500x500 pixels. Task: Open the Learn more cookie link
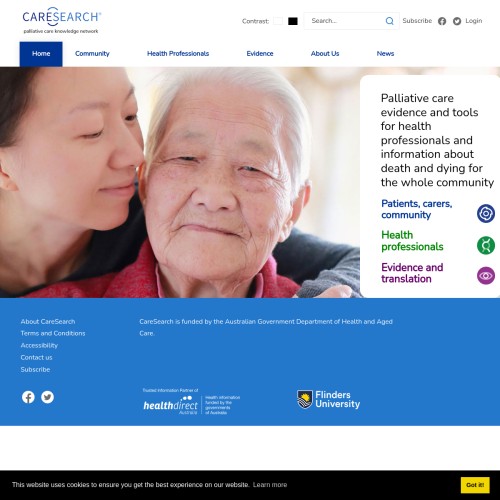[x=270, y=485]
